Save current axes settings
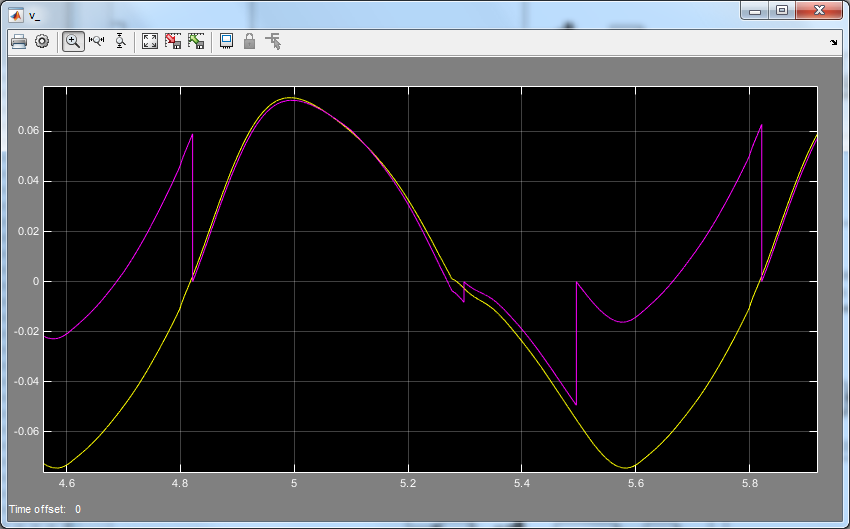Screen dimensions: 850x529 (x=173, y=41)
